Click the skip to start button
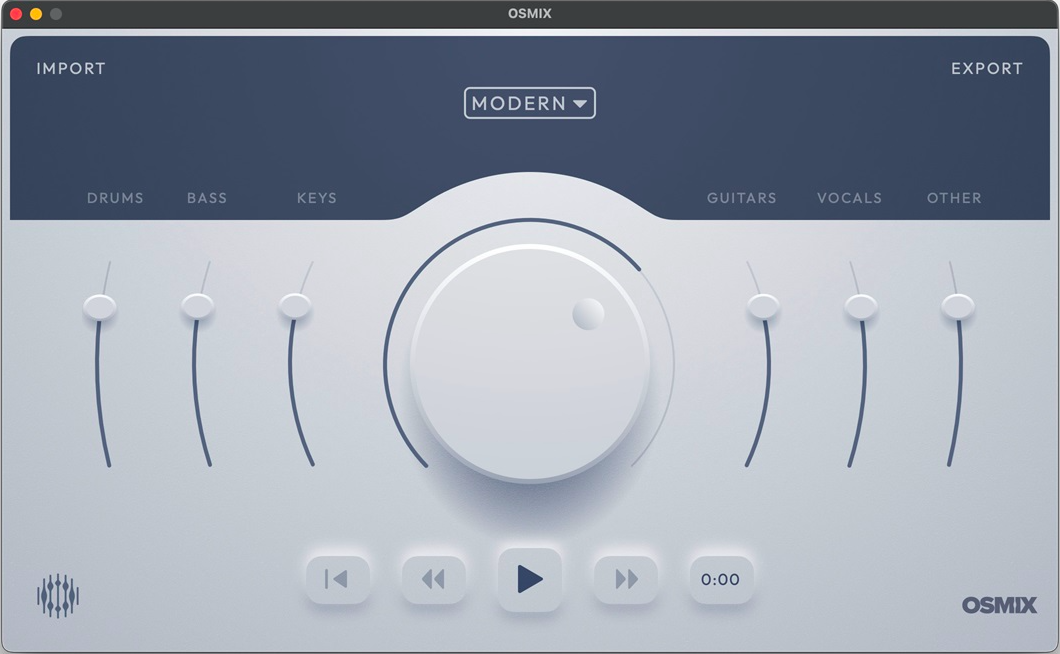 pos(337,580)
